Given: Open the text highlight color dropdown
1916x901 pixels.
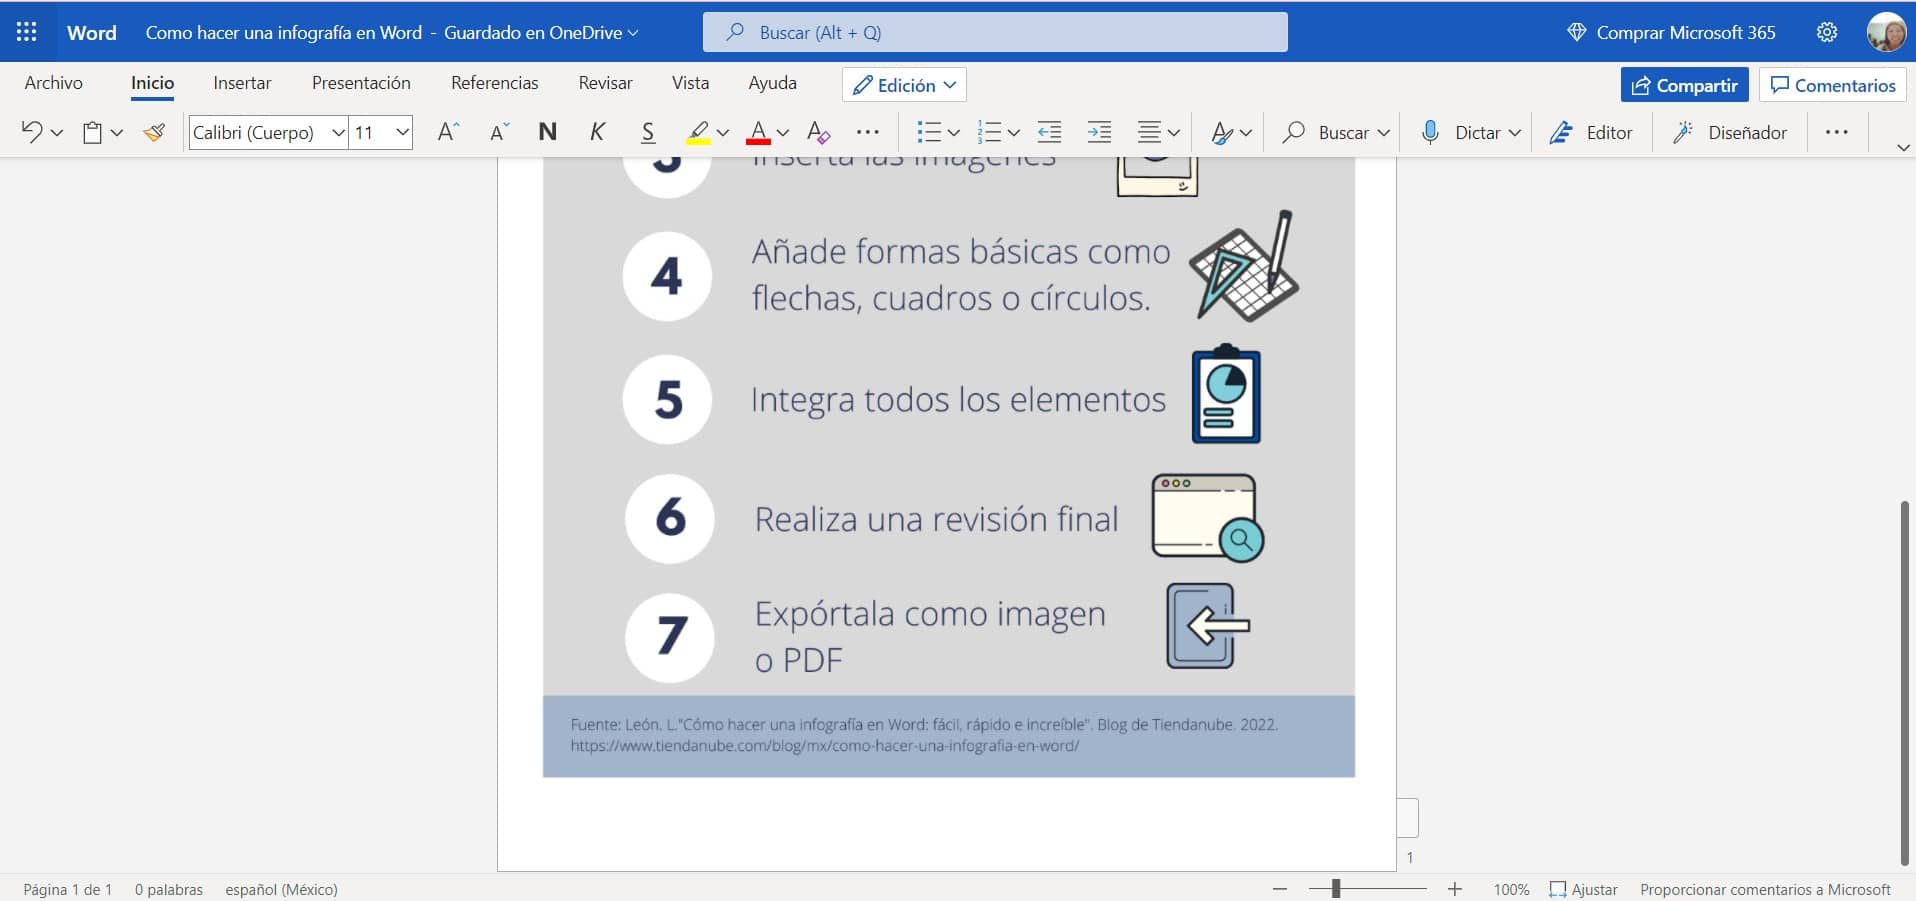Looking at the screenshot, I should tap(723, 133).
